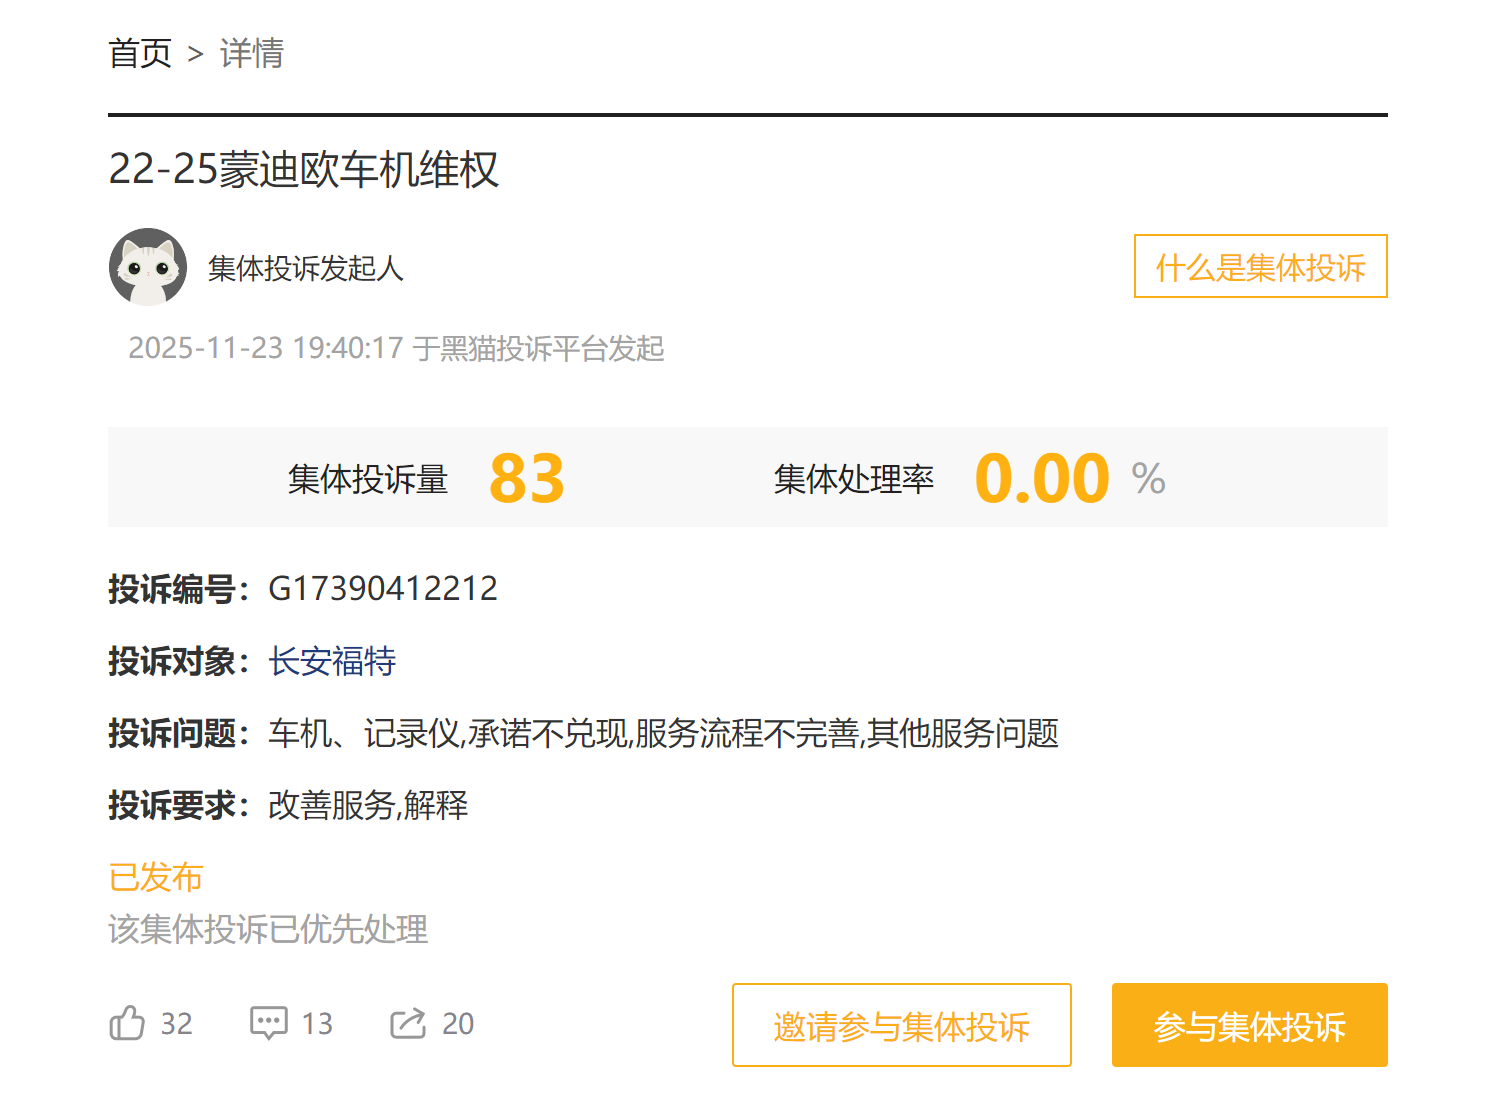Open comments via speech bubble icon

coord(268,1023)
